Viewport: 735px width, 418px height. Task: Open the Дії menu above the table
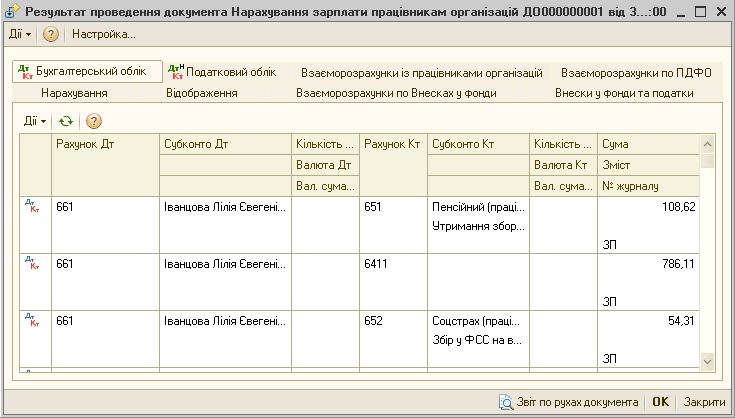pyautogui.click(x=35, y=121)
